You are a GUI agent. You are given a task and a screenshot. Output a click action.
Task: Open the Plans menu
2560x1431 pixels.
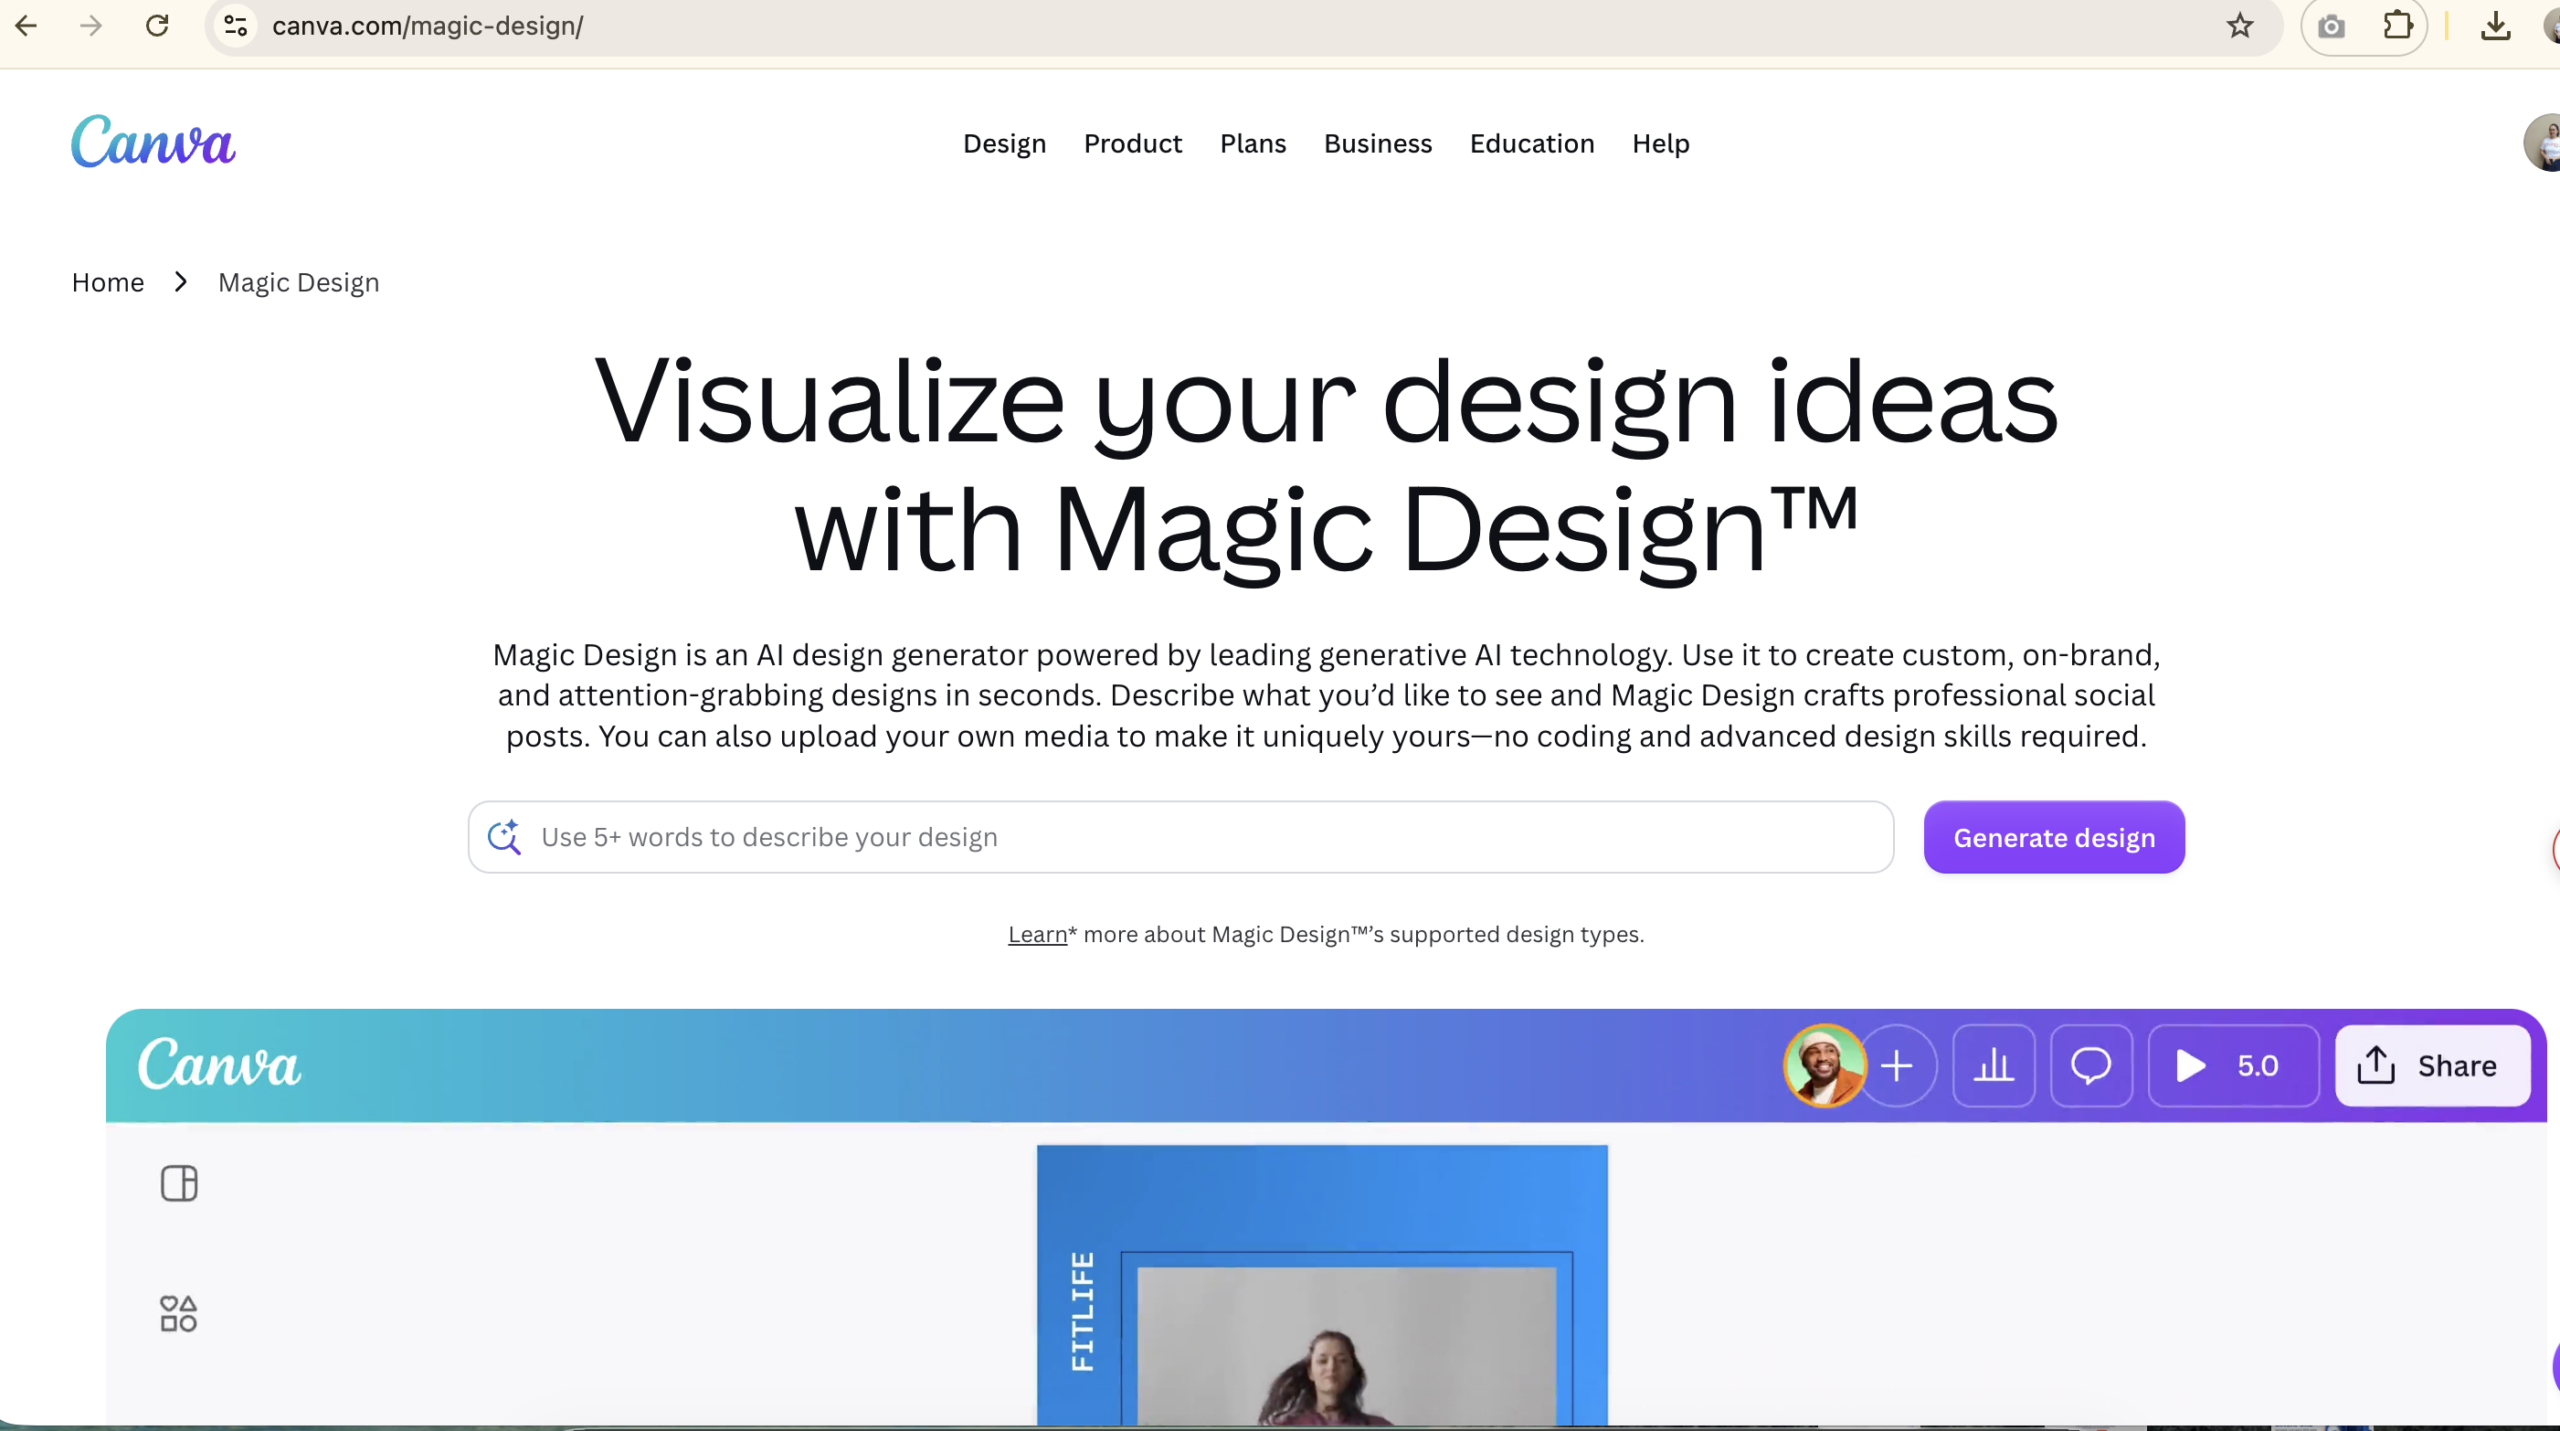click(x=1253, y=143)
